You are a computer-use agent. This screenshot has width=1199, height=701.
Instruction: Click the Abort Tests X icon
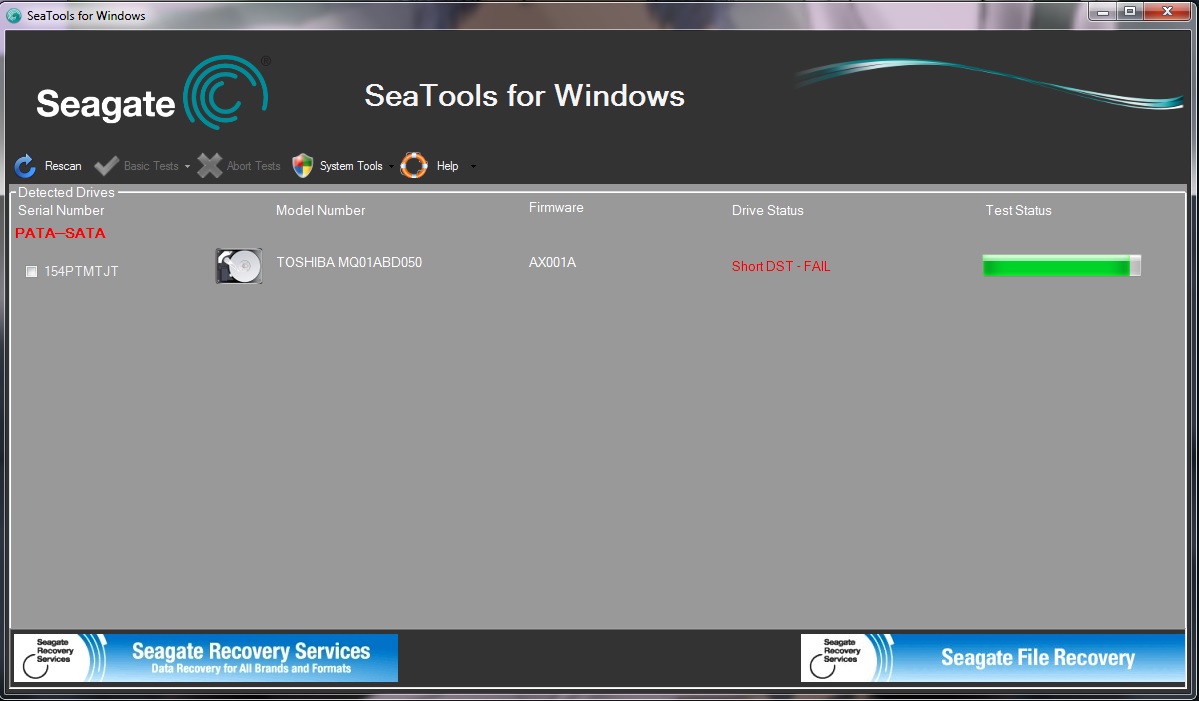point(210,166)
